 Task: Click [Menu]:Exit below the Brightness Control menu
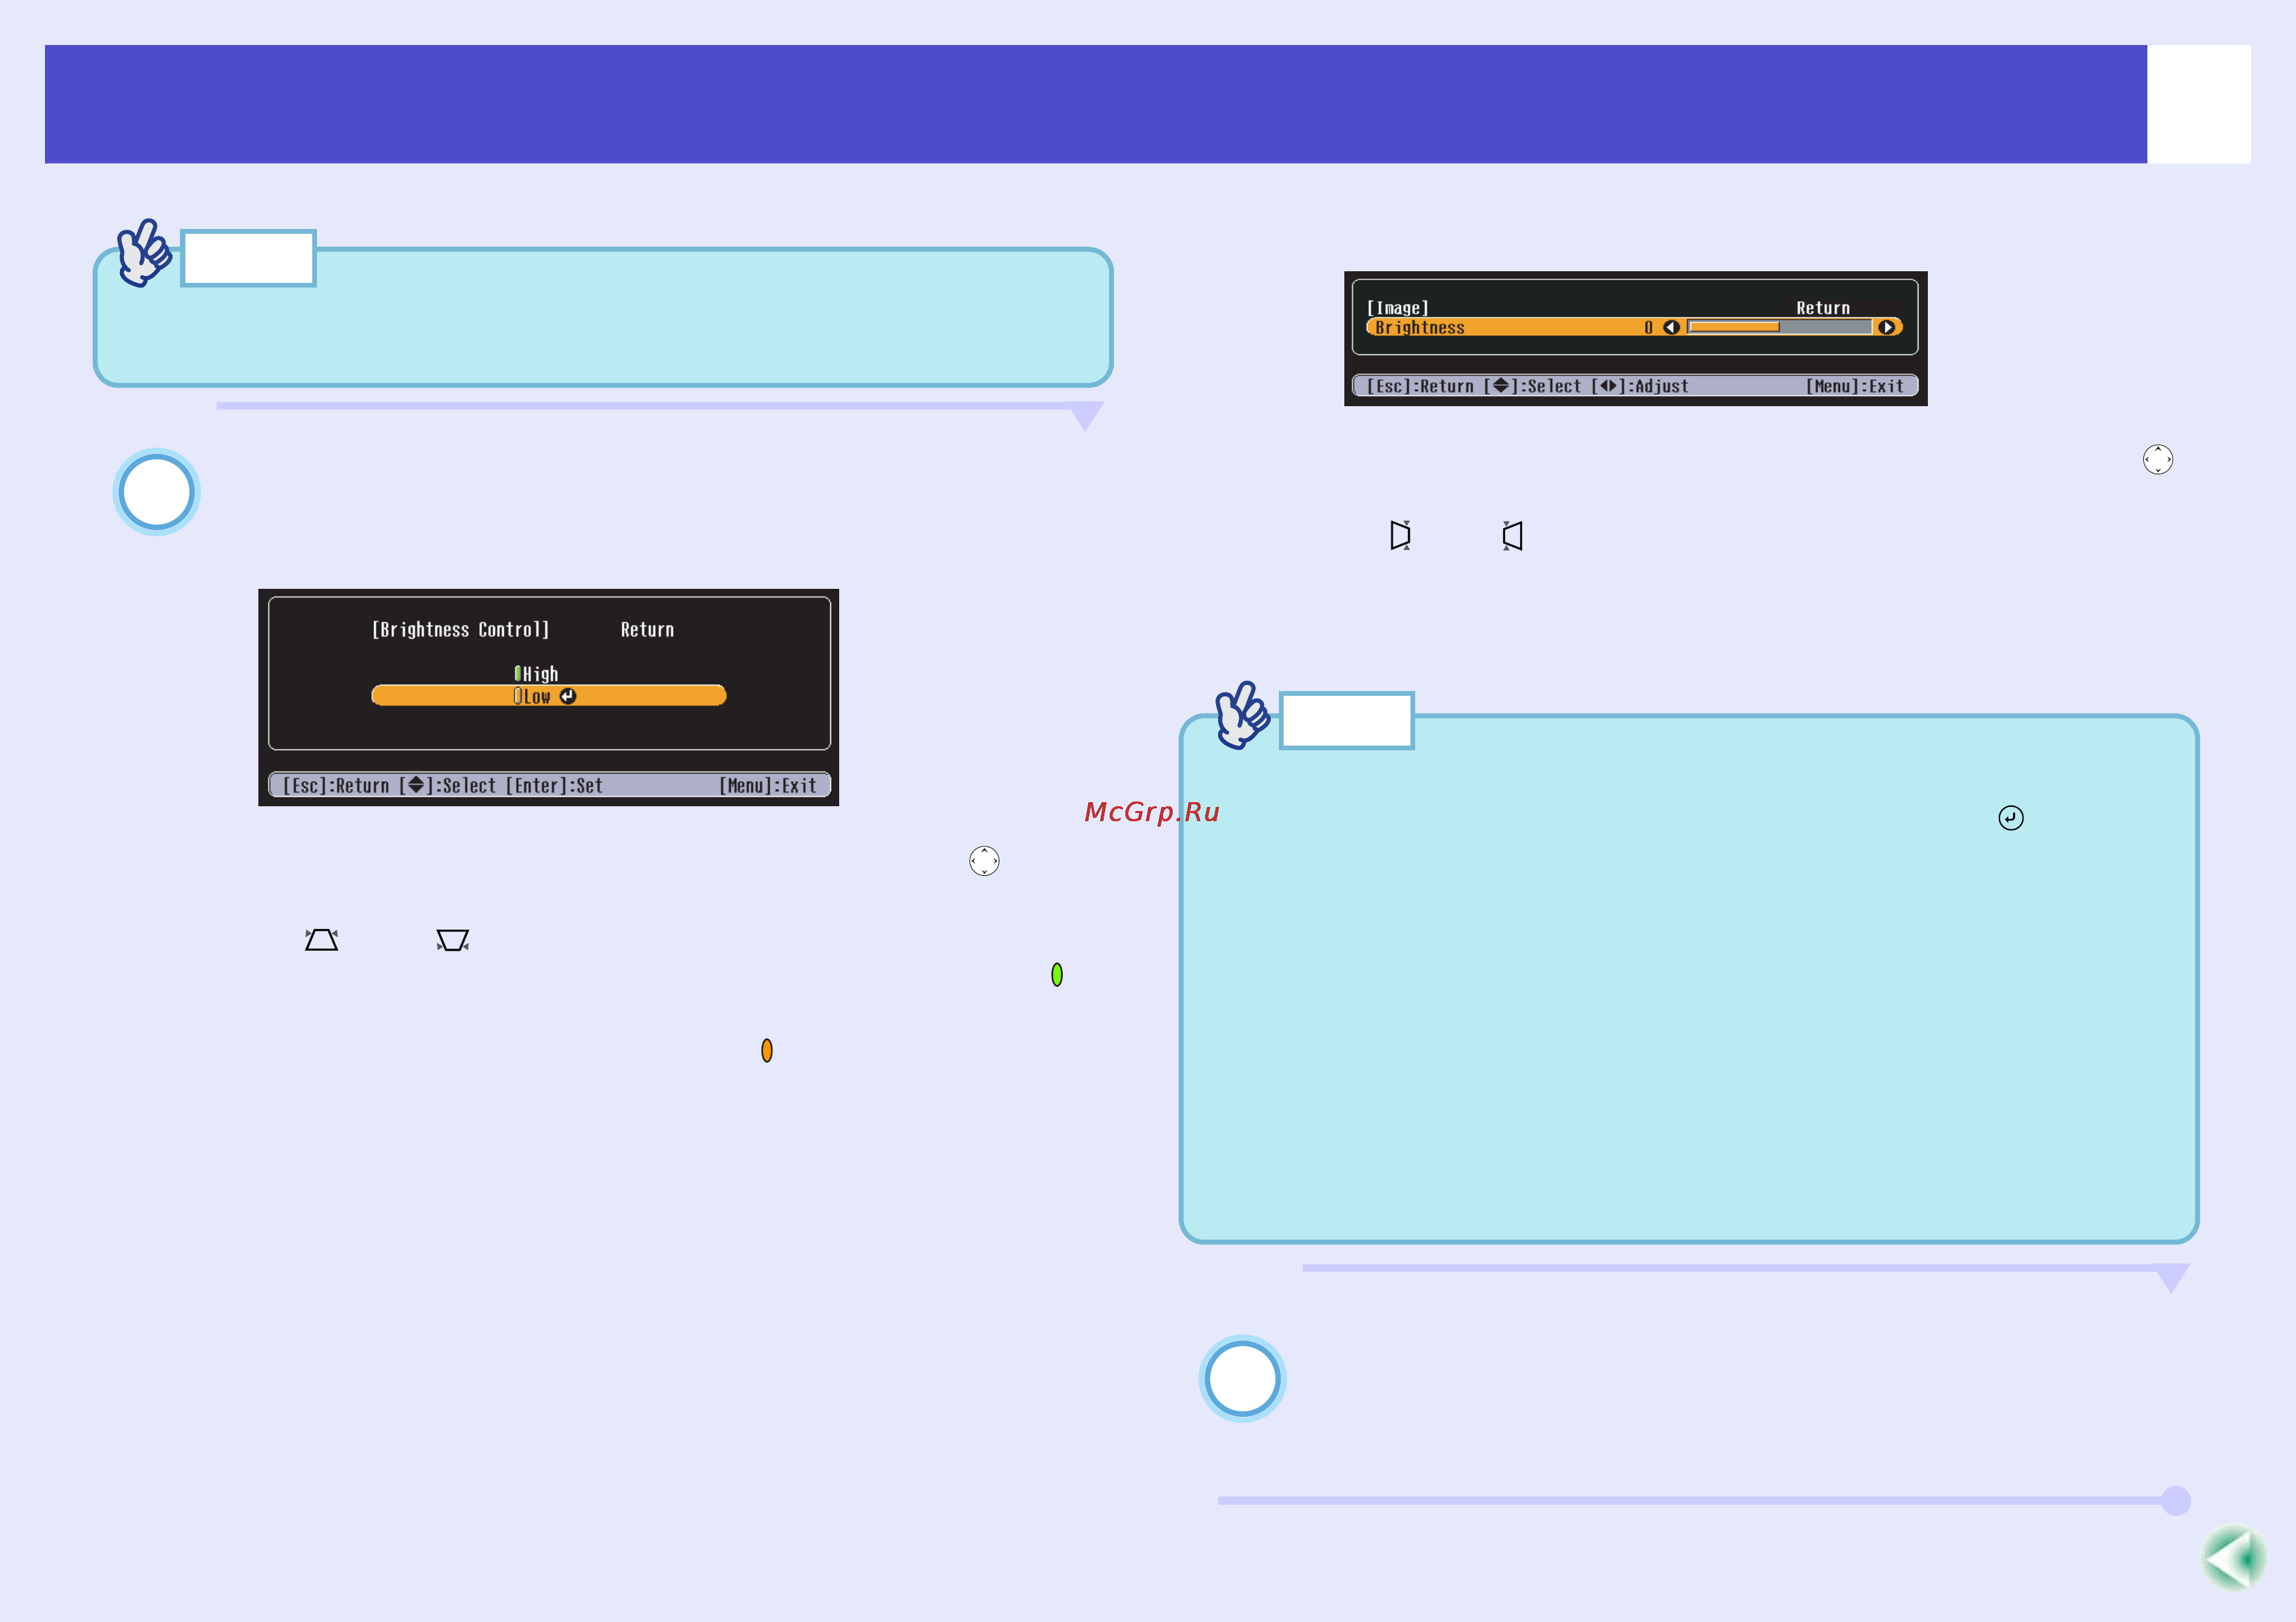[x=768, y=786]
